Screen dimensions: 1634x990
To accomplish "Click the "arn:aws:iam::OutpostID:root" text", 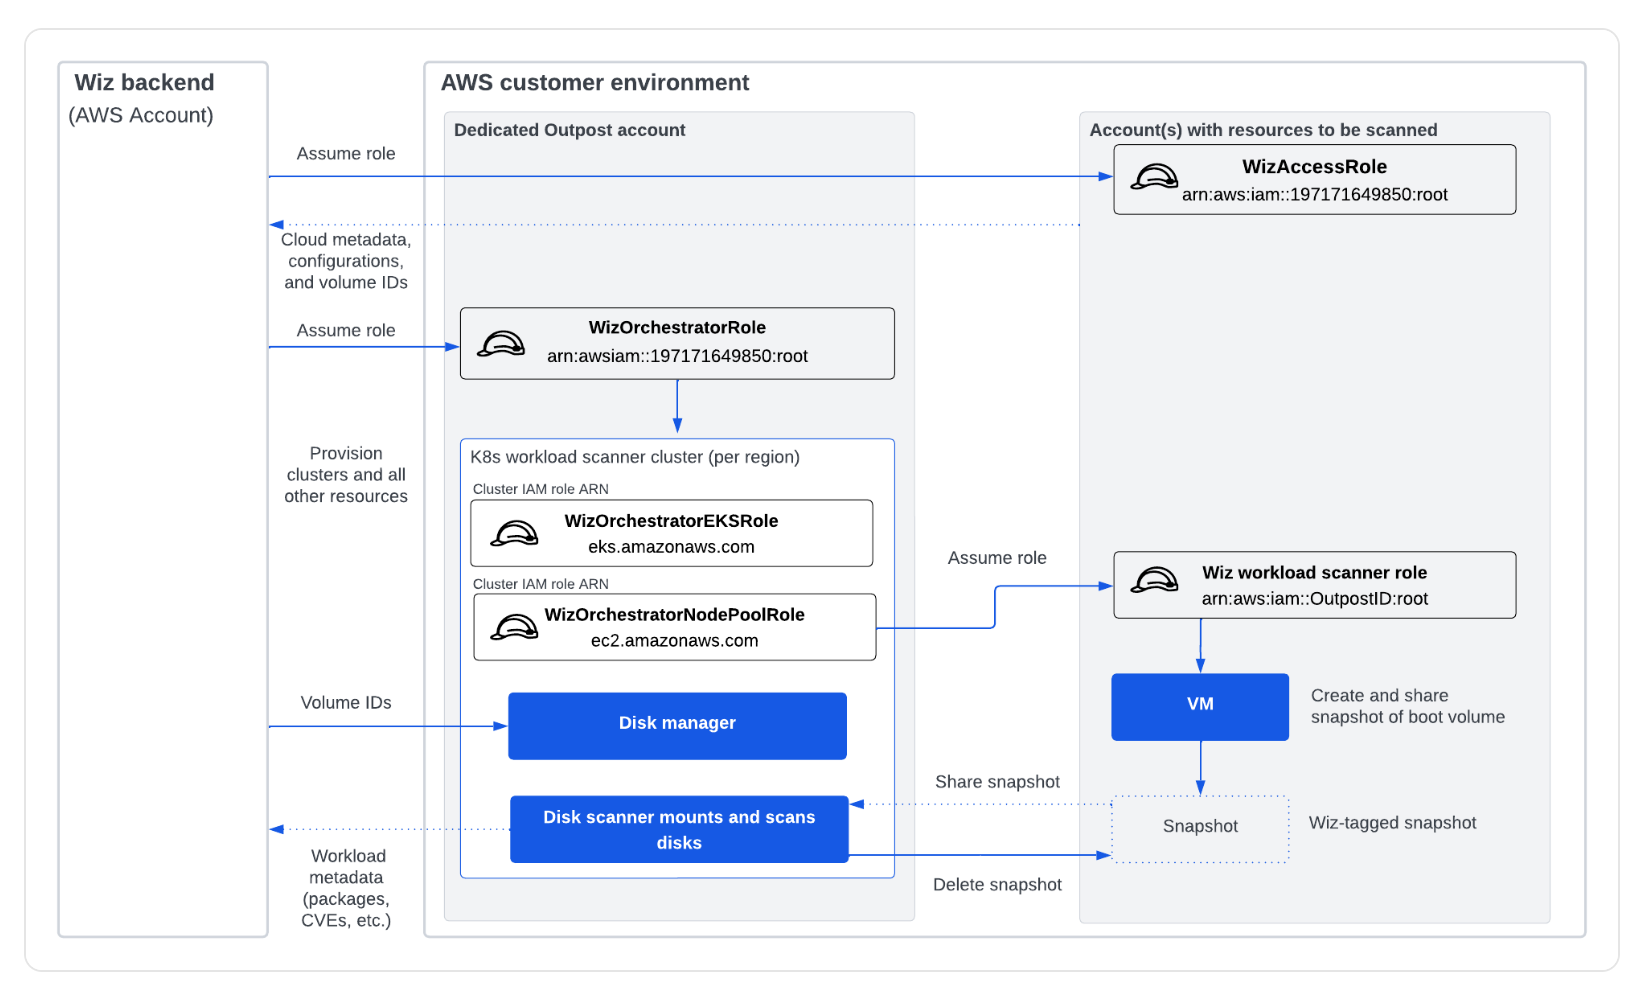I will 1315,599.
